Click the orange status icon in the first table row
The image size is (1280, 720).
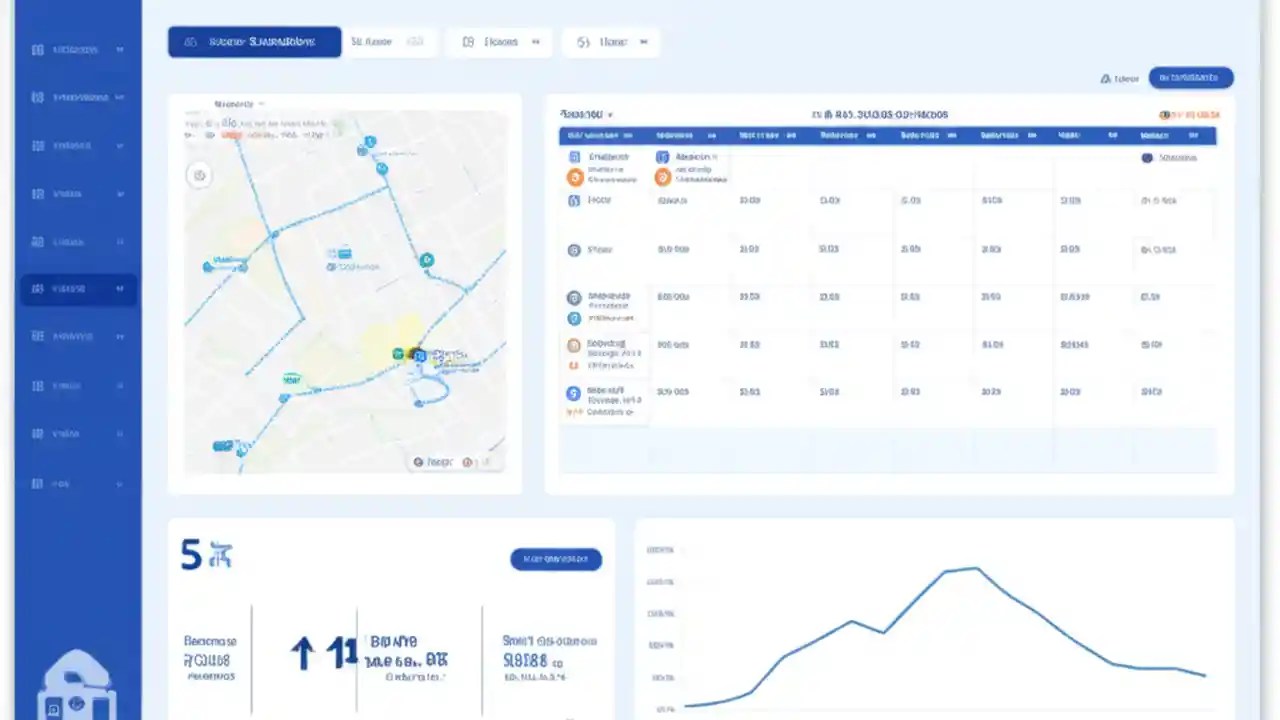click(575, 177)
